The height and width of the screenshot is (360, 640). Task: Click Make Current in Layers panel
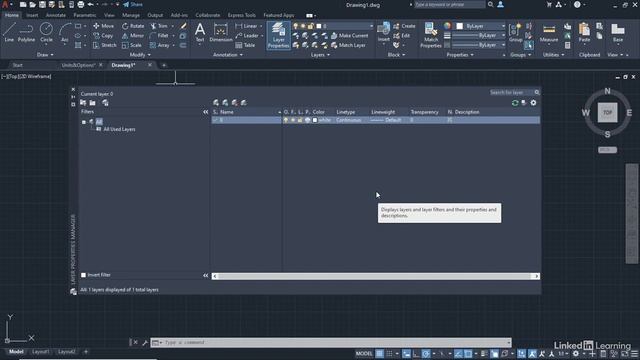349,36
